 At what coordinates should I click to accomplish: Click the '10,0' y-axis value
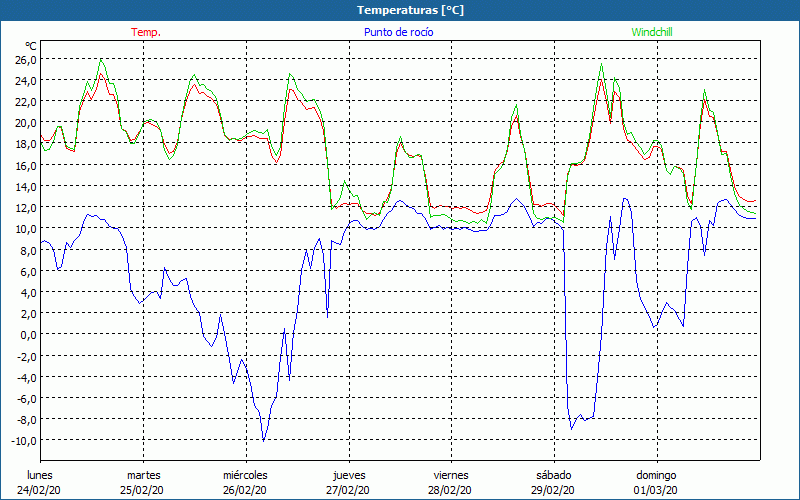[26, 229]
